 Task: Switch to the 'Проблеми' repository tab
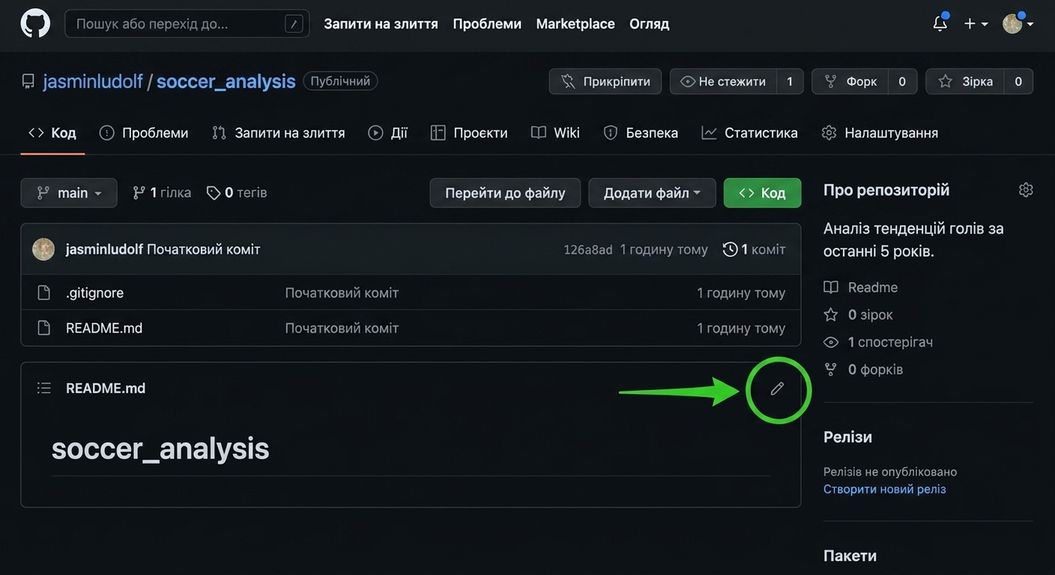(144, 133)
